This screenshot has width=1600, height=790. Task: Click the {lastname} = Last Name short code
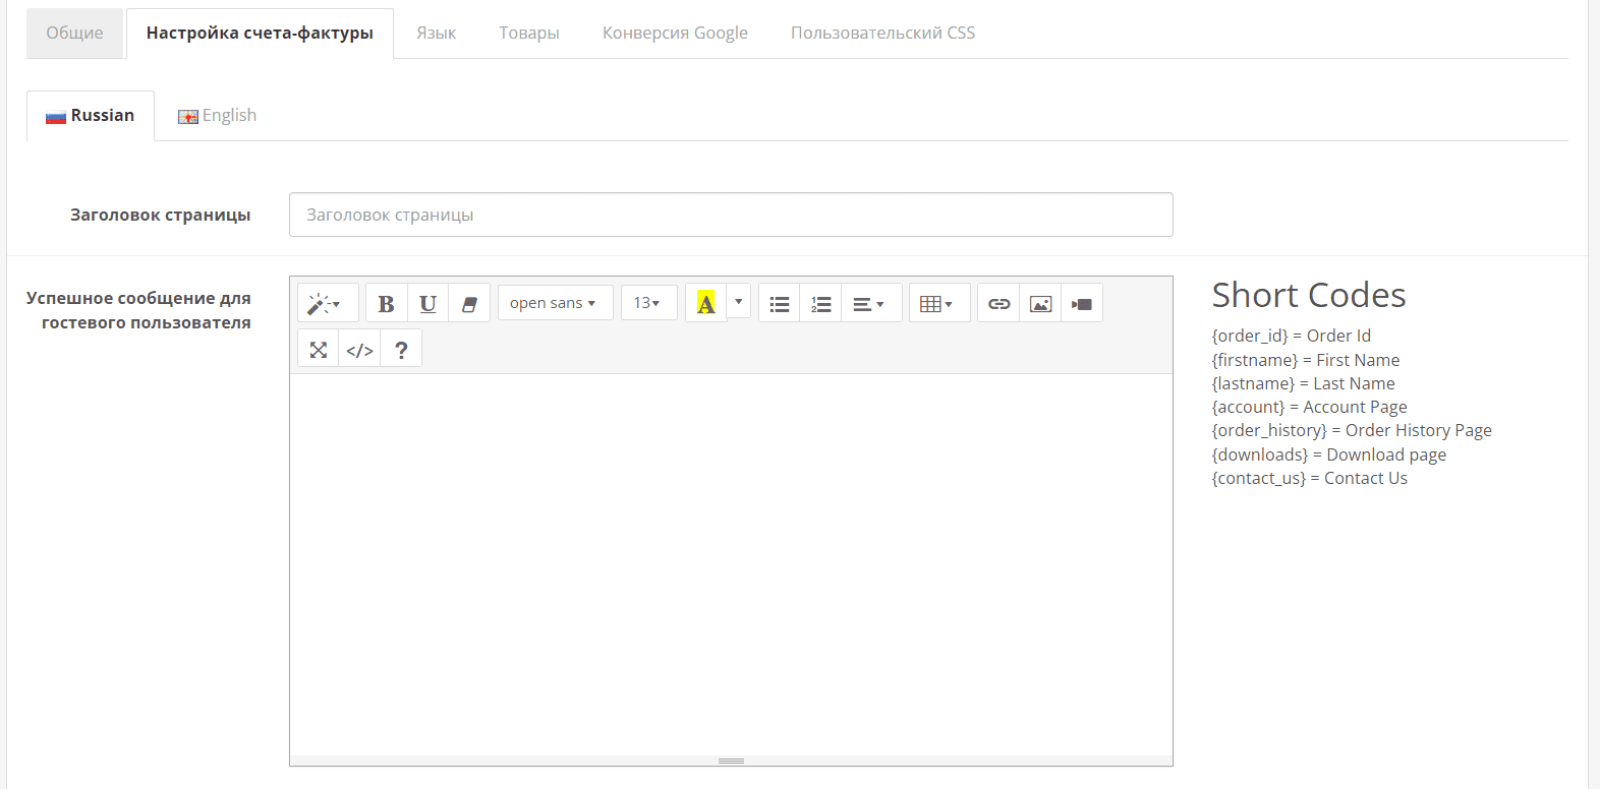[x=1303, y=384]
